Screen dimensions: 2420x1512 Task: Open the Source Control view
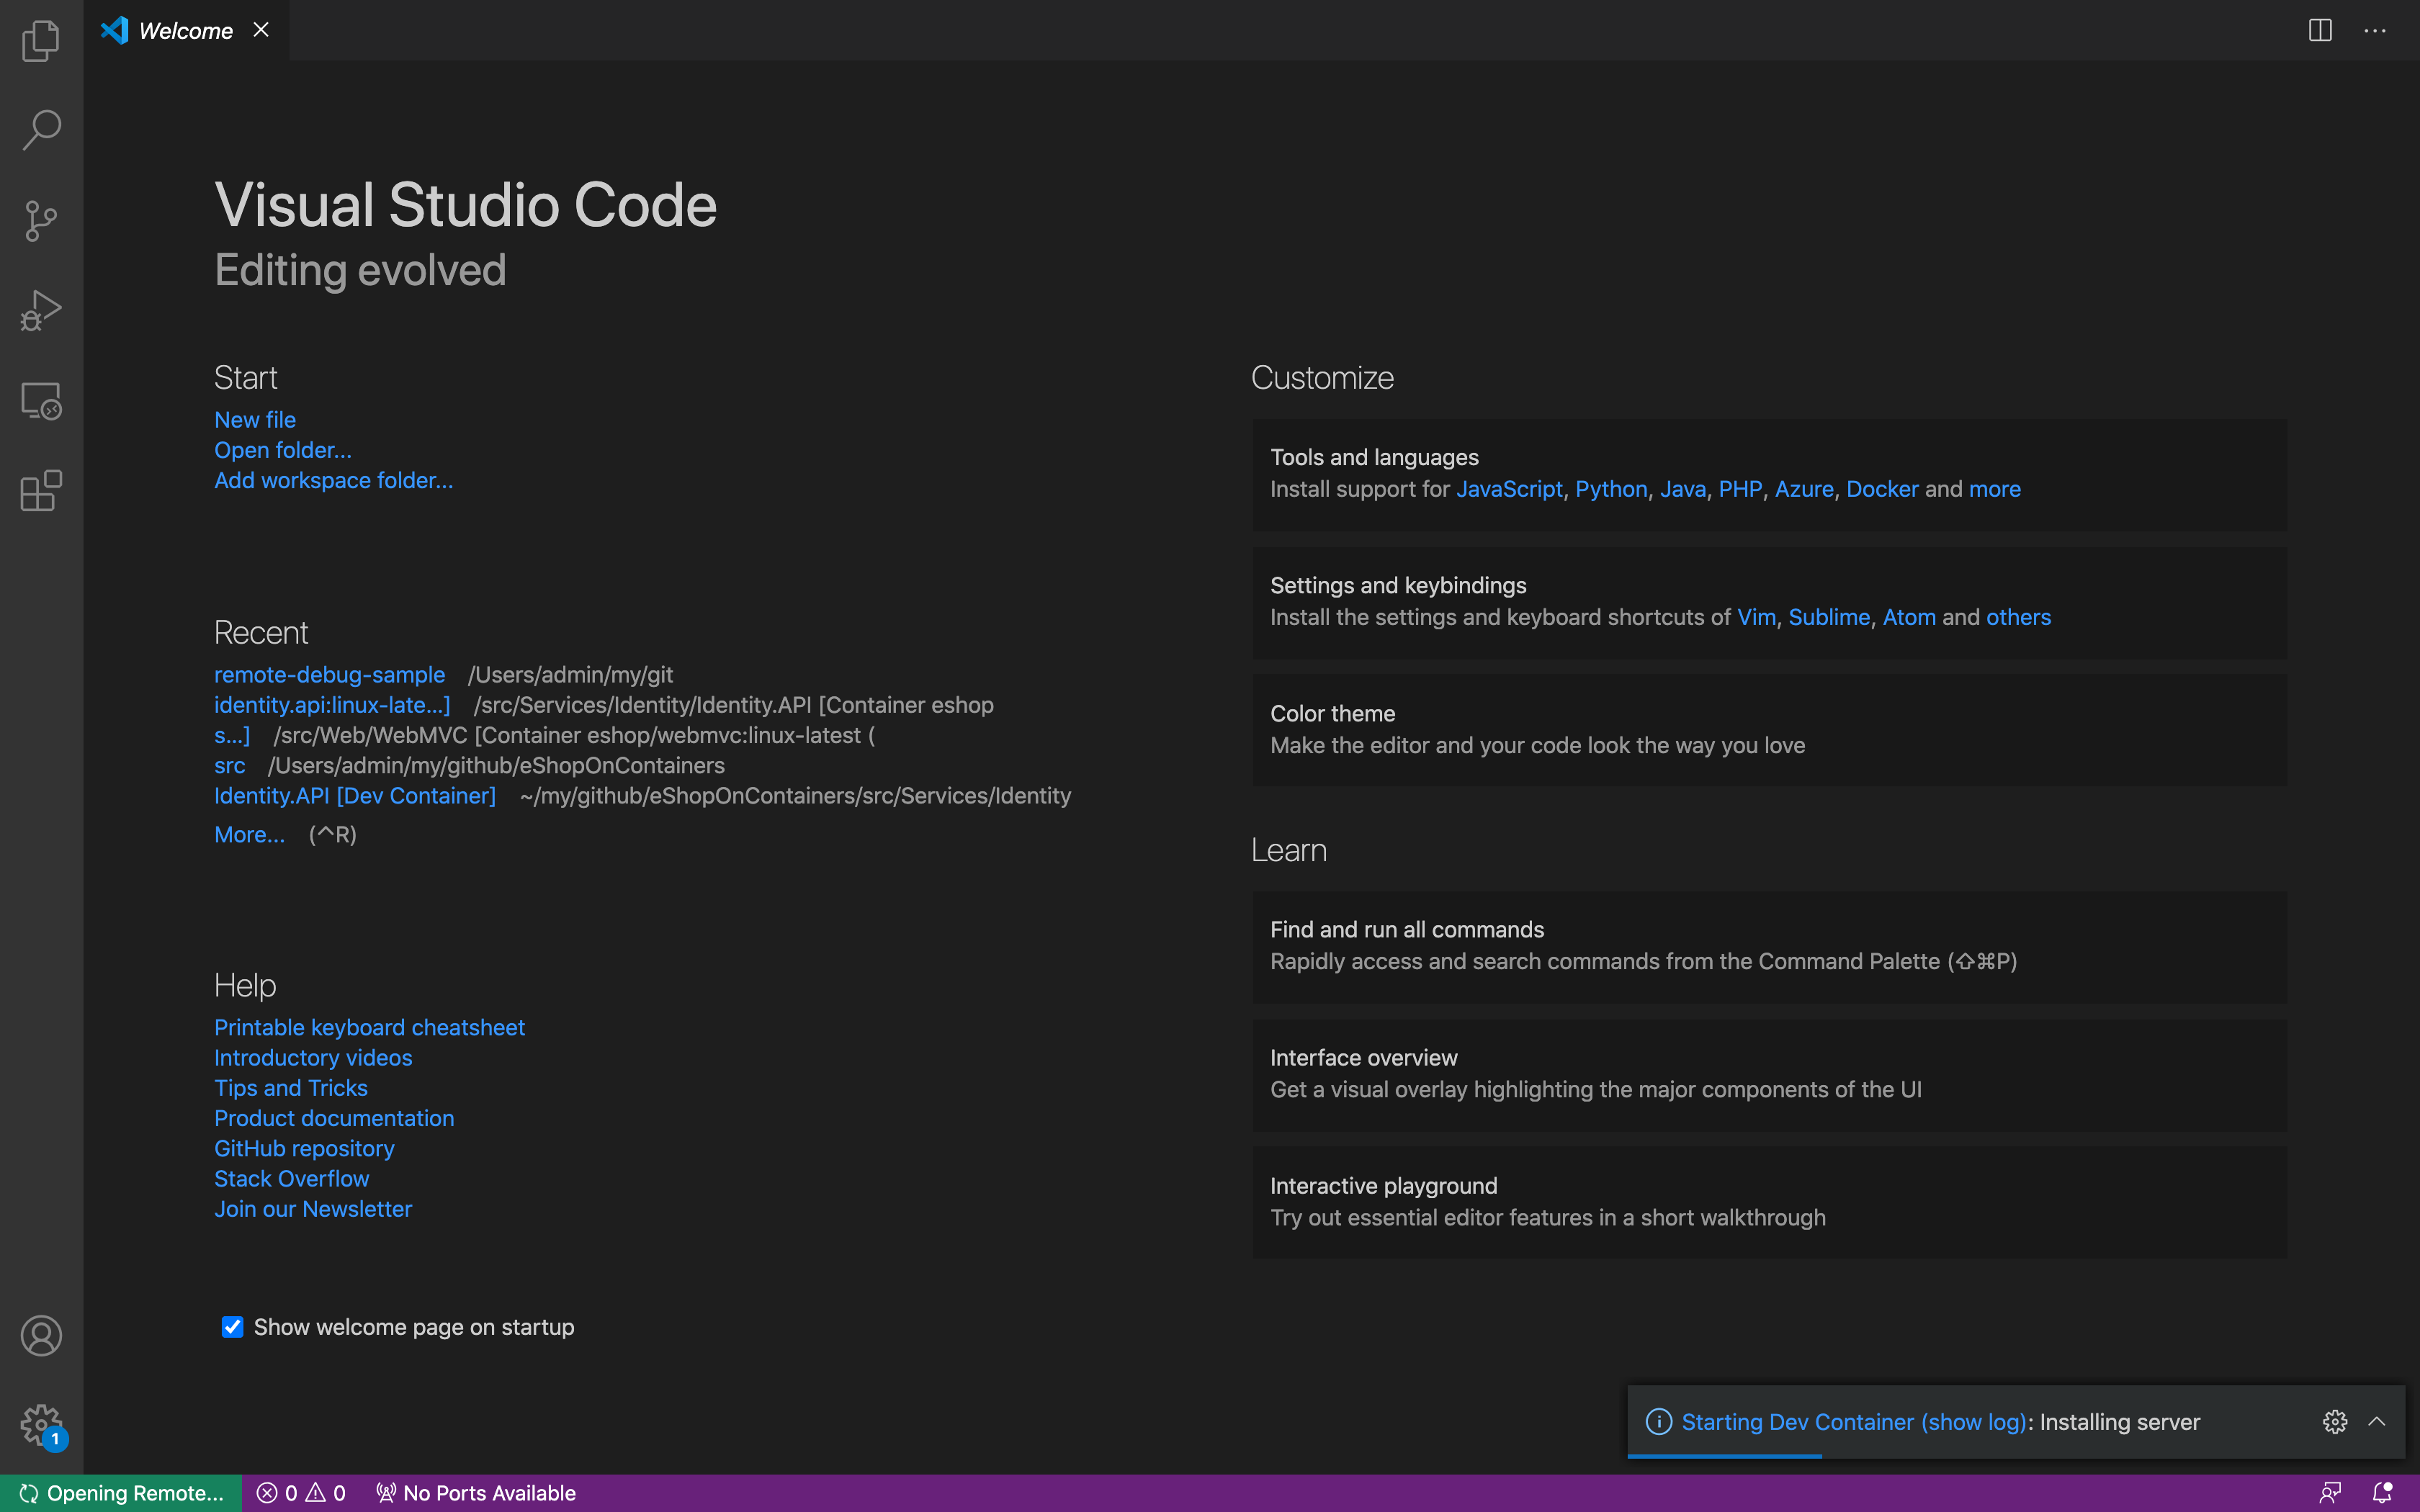click(x=41, y=220)
